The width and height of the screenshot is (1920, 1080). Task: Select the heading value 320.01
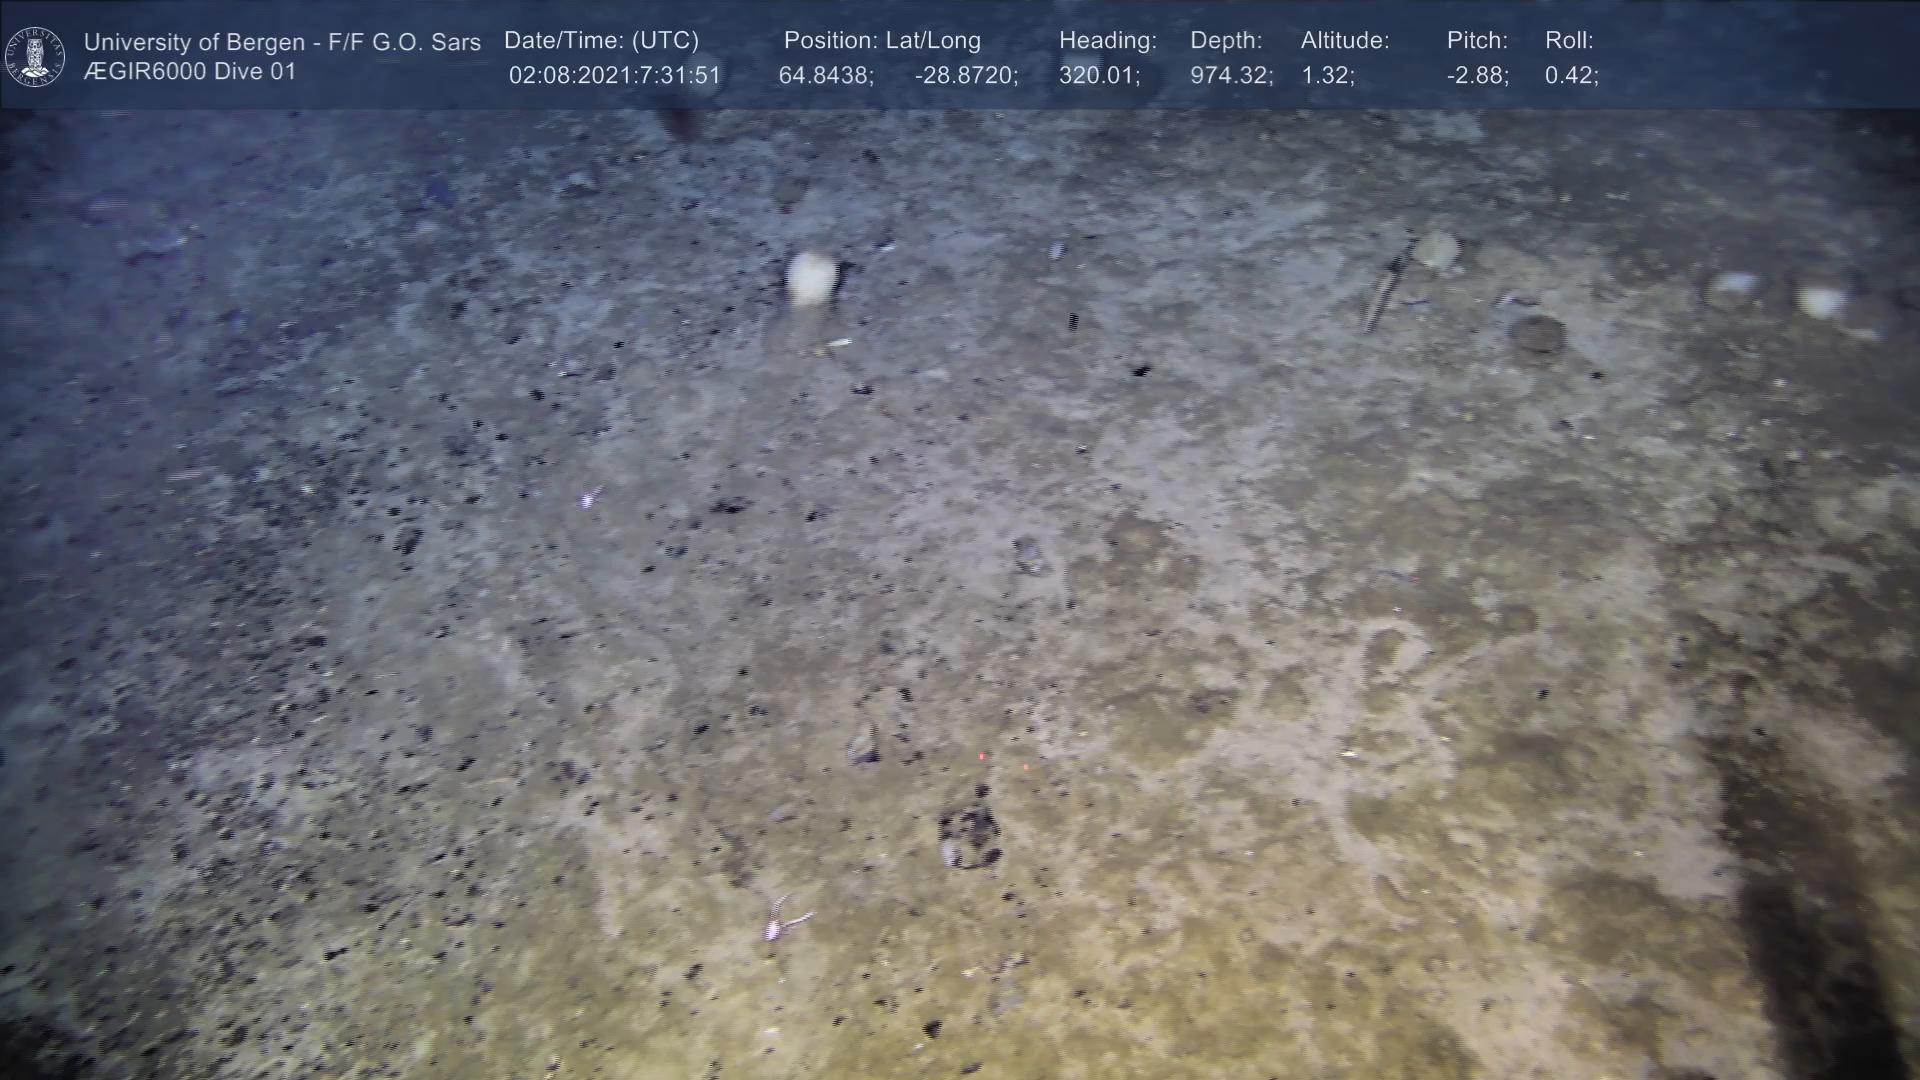(1098, 76)
